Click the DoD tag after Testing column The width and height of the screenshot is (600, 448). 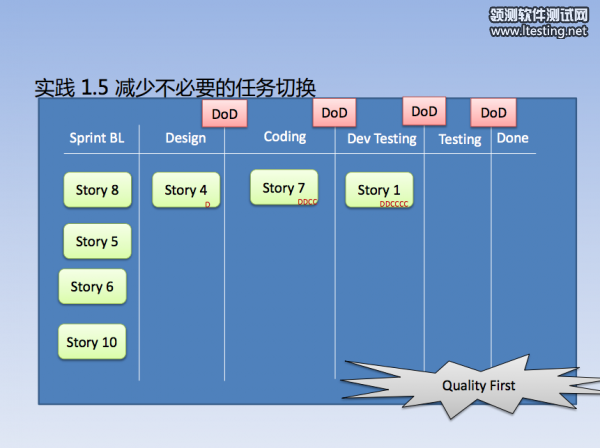[494, 112]
